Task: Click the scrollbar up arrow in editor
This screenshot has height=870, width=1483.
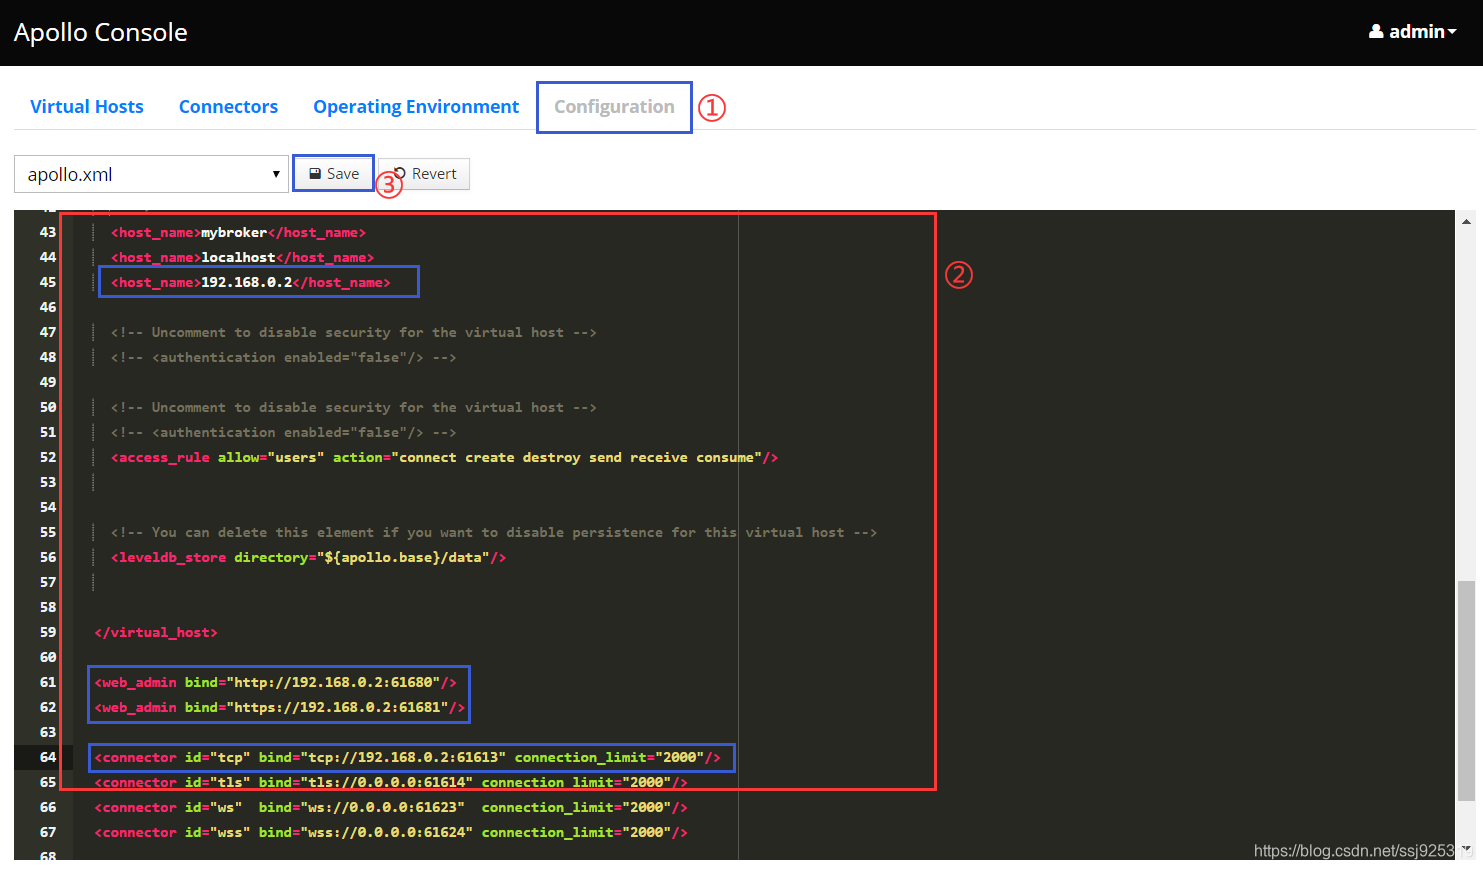Action: click(1466, 222)
